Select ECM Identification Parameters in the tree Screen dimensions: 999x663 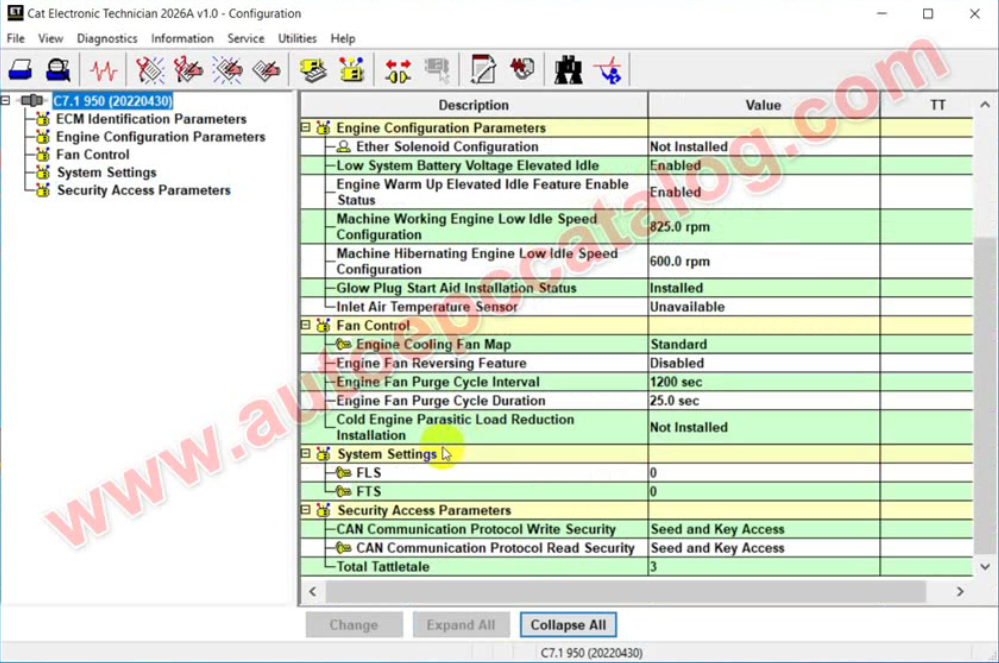tap(151, 119)
